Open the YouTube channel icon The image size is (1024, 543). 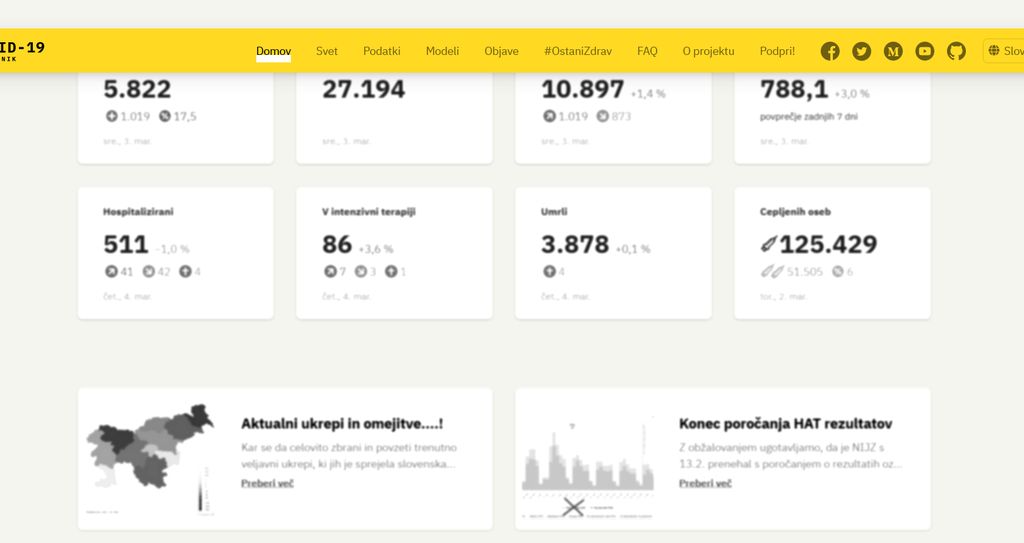pyautogui.click(x=925, y=51)
